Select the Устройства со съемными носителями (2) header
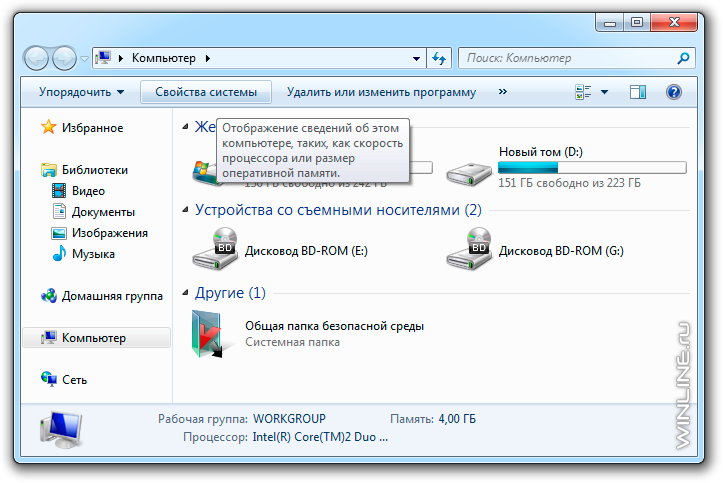The height and width of the screenshot is (483, 723). point(338,210)
